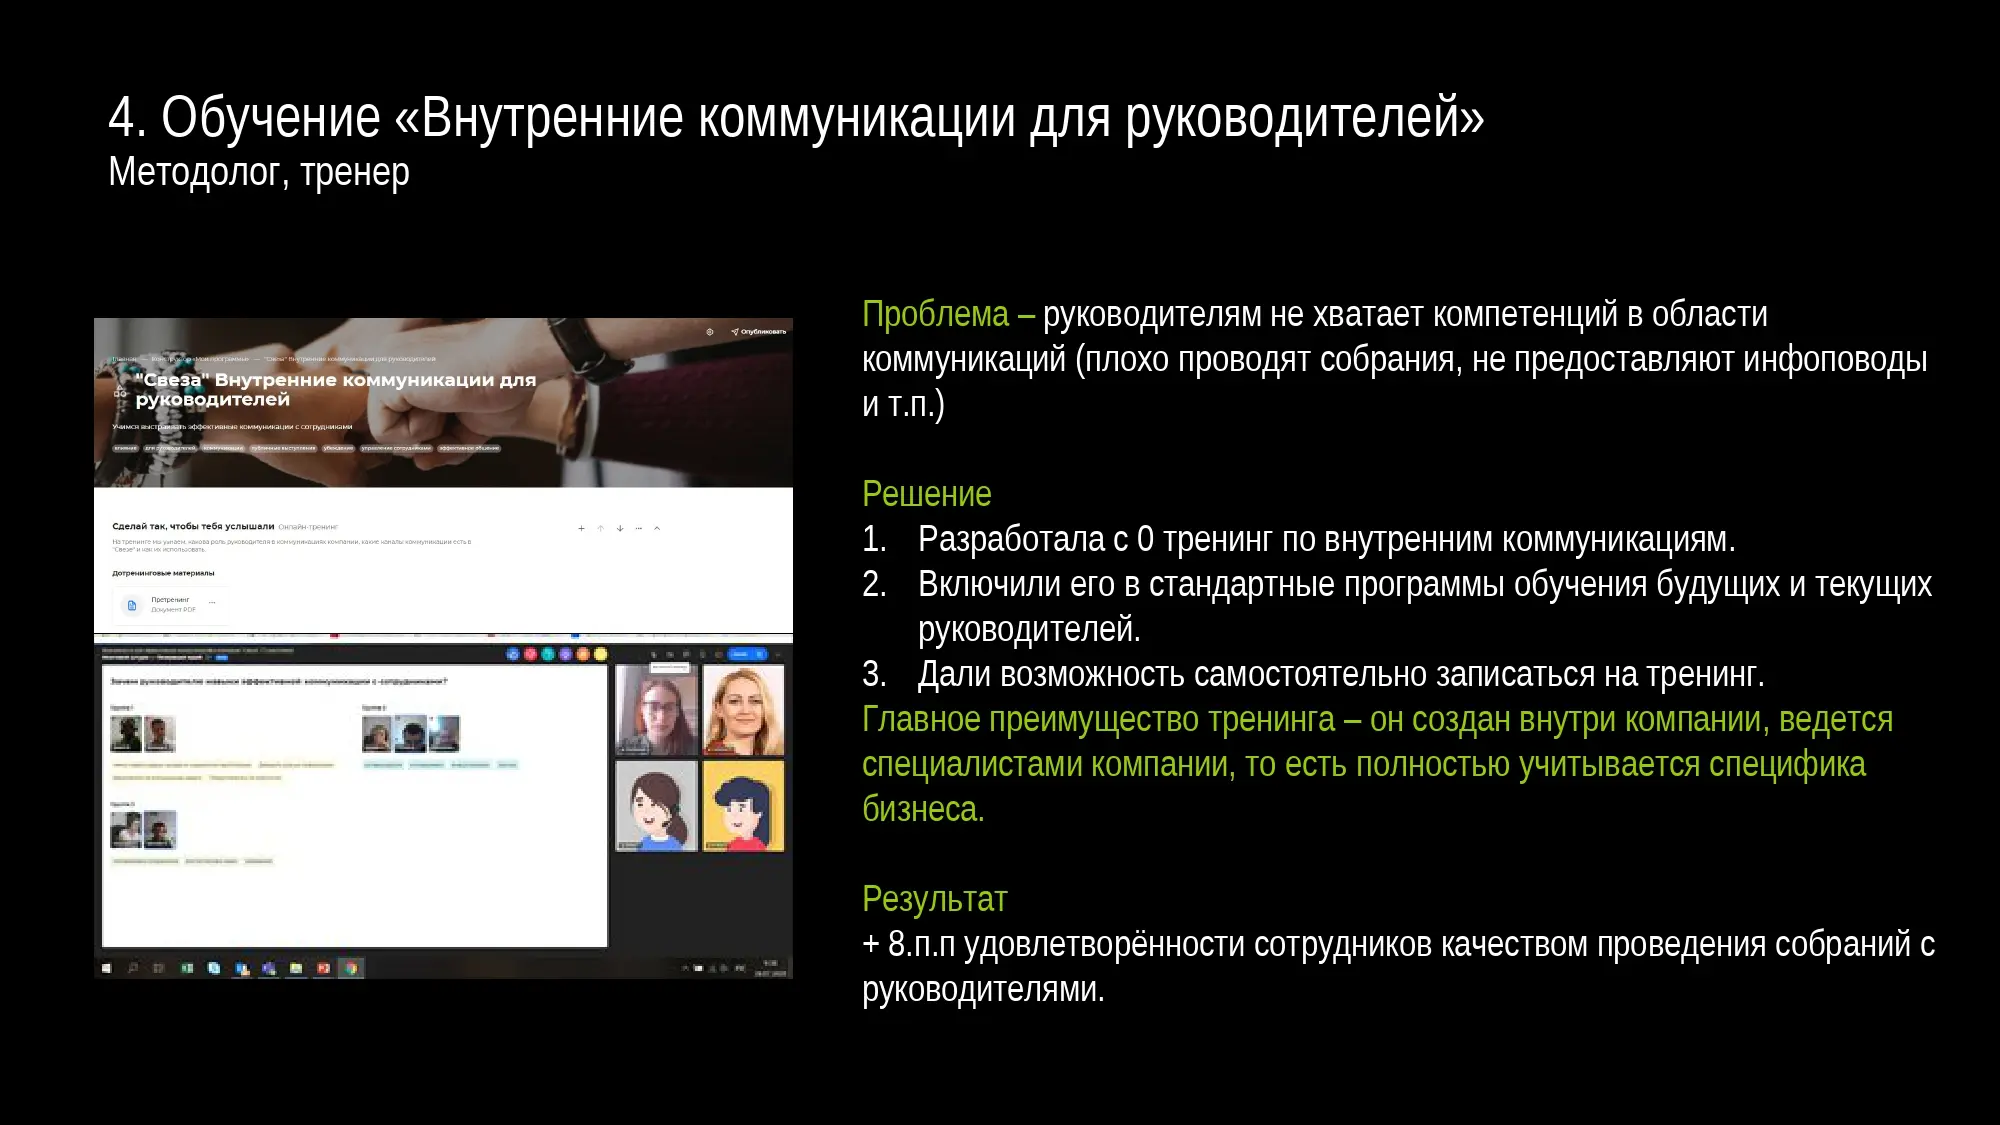Send a red reaction emoji in the meeting
The width and height of the screenshot is (2000, 1125).
(530, 654)
